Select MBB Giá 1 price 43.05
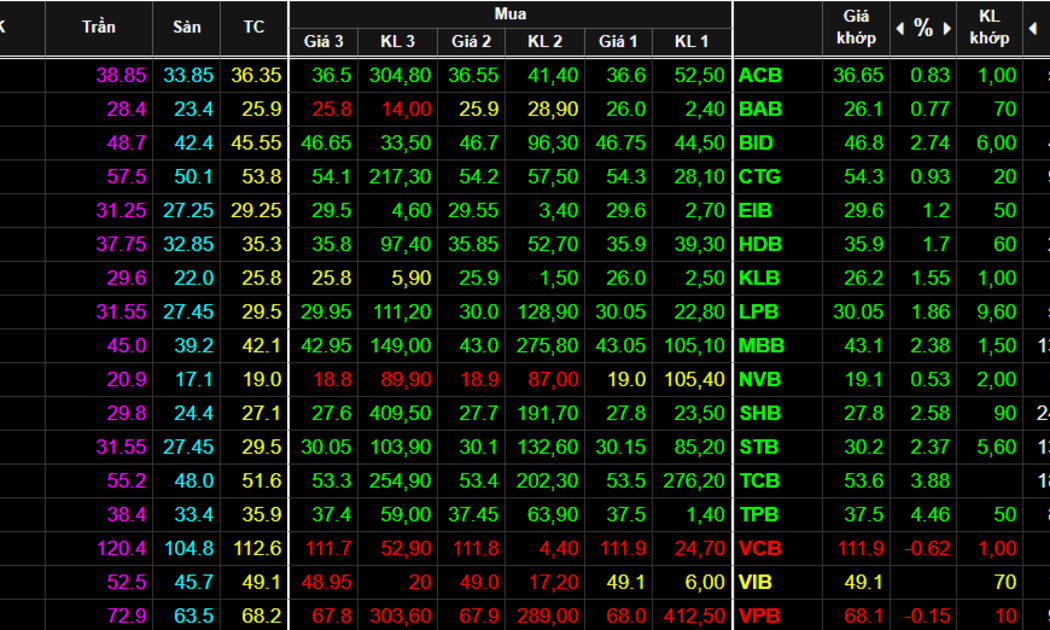The width and height of the screenshot is (1050, 630). [621, 345]
